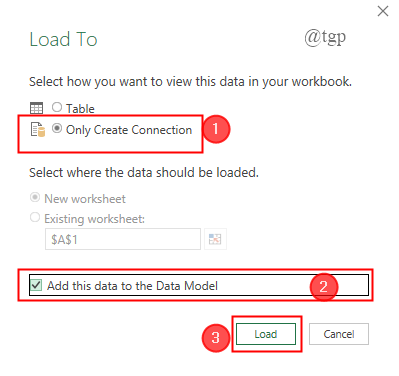Click the "Table" option label
This screenshot has height=376, width=399.
point(80,109)
